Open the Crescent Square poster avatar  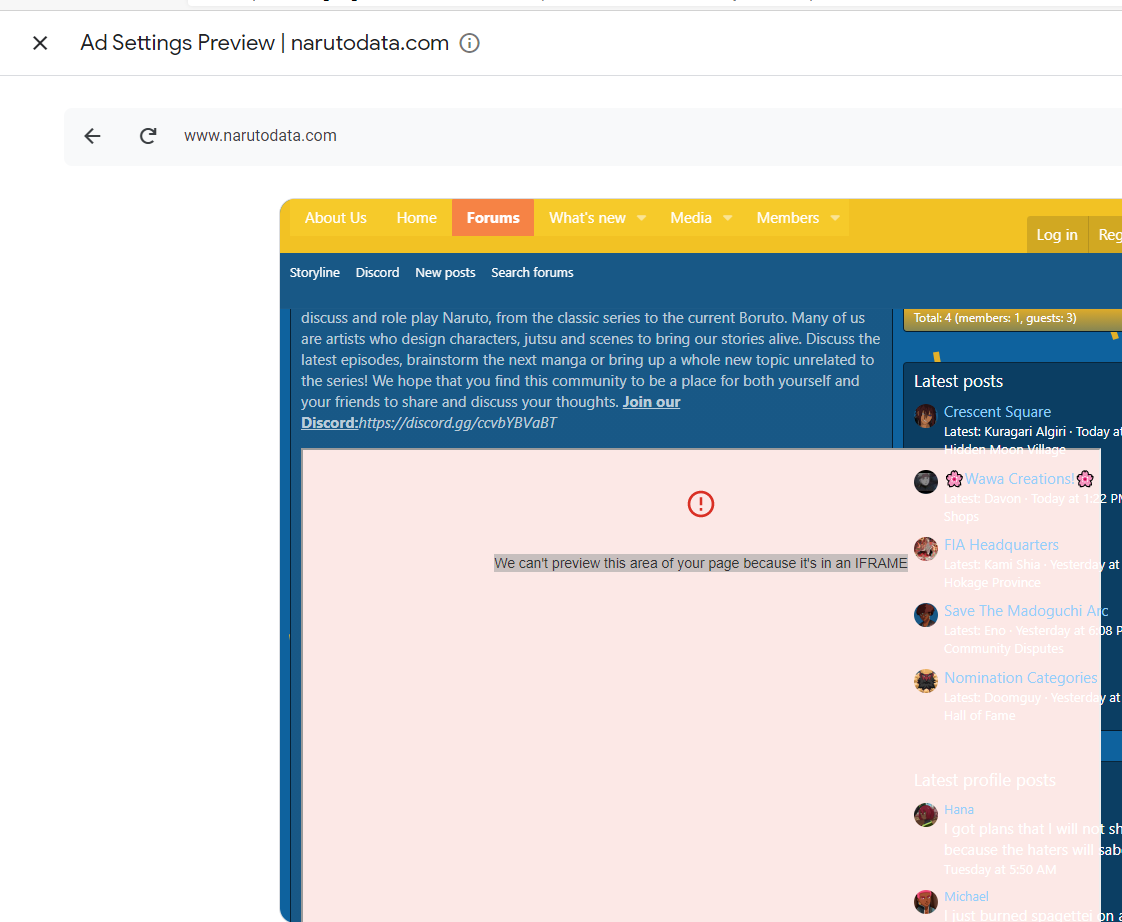coord(925,416)
